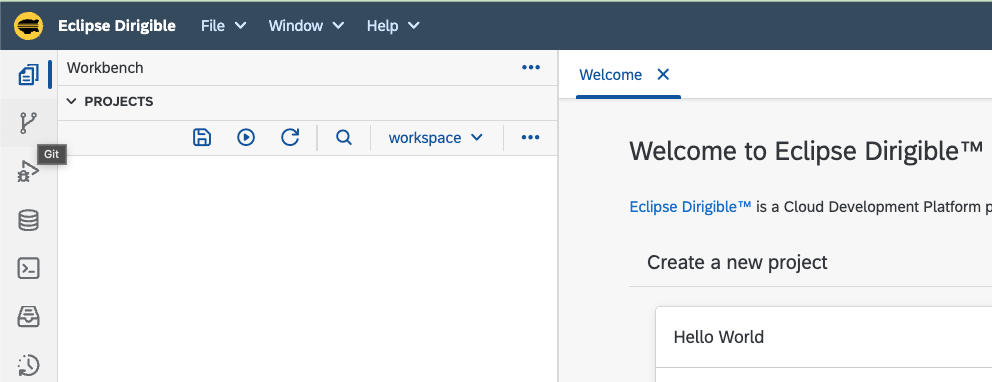Screen dimensions: 992x382
Task: Open the Help menu
Action: [x=393, y=26]
